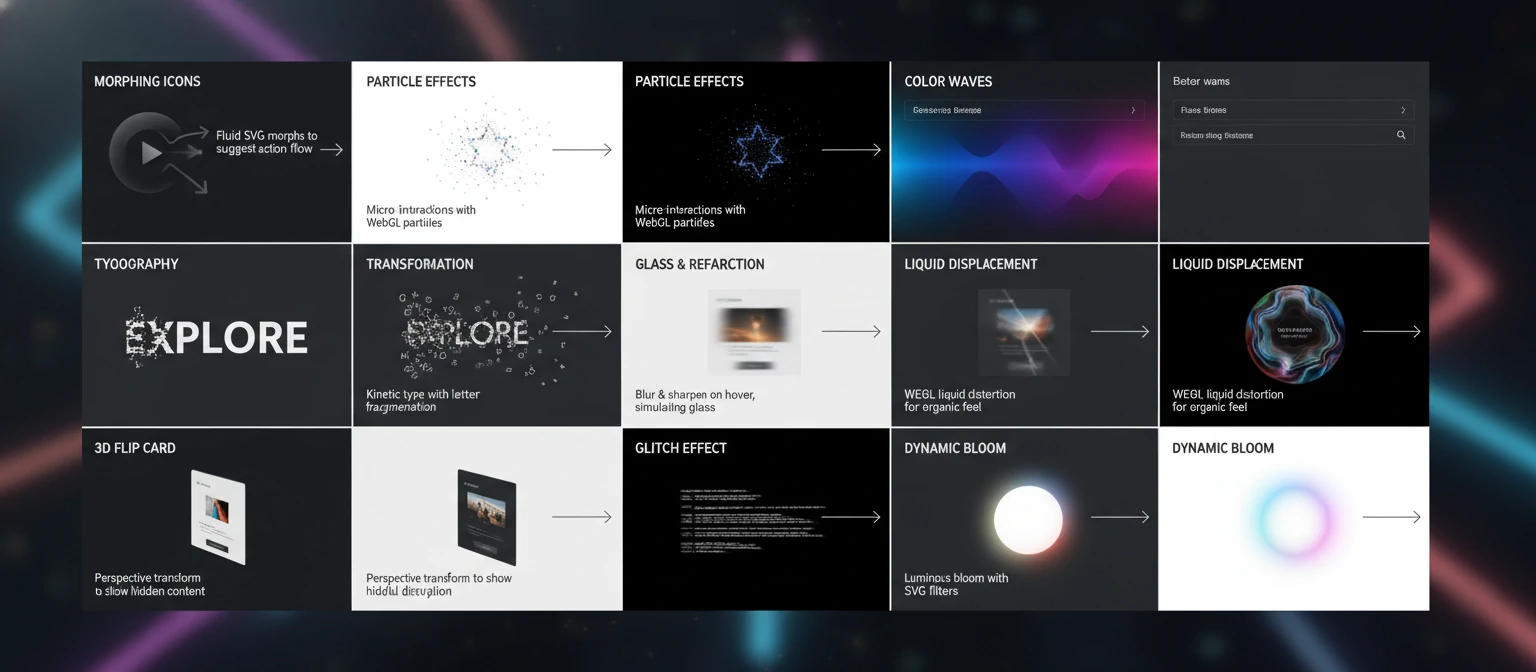The height and width of the screenshot is (672, 1536).
Task: Click the play icon in Morphing Icons card
Action: point(150,152)
